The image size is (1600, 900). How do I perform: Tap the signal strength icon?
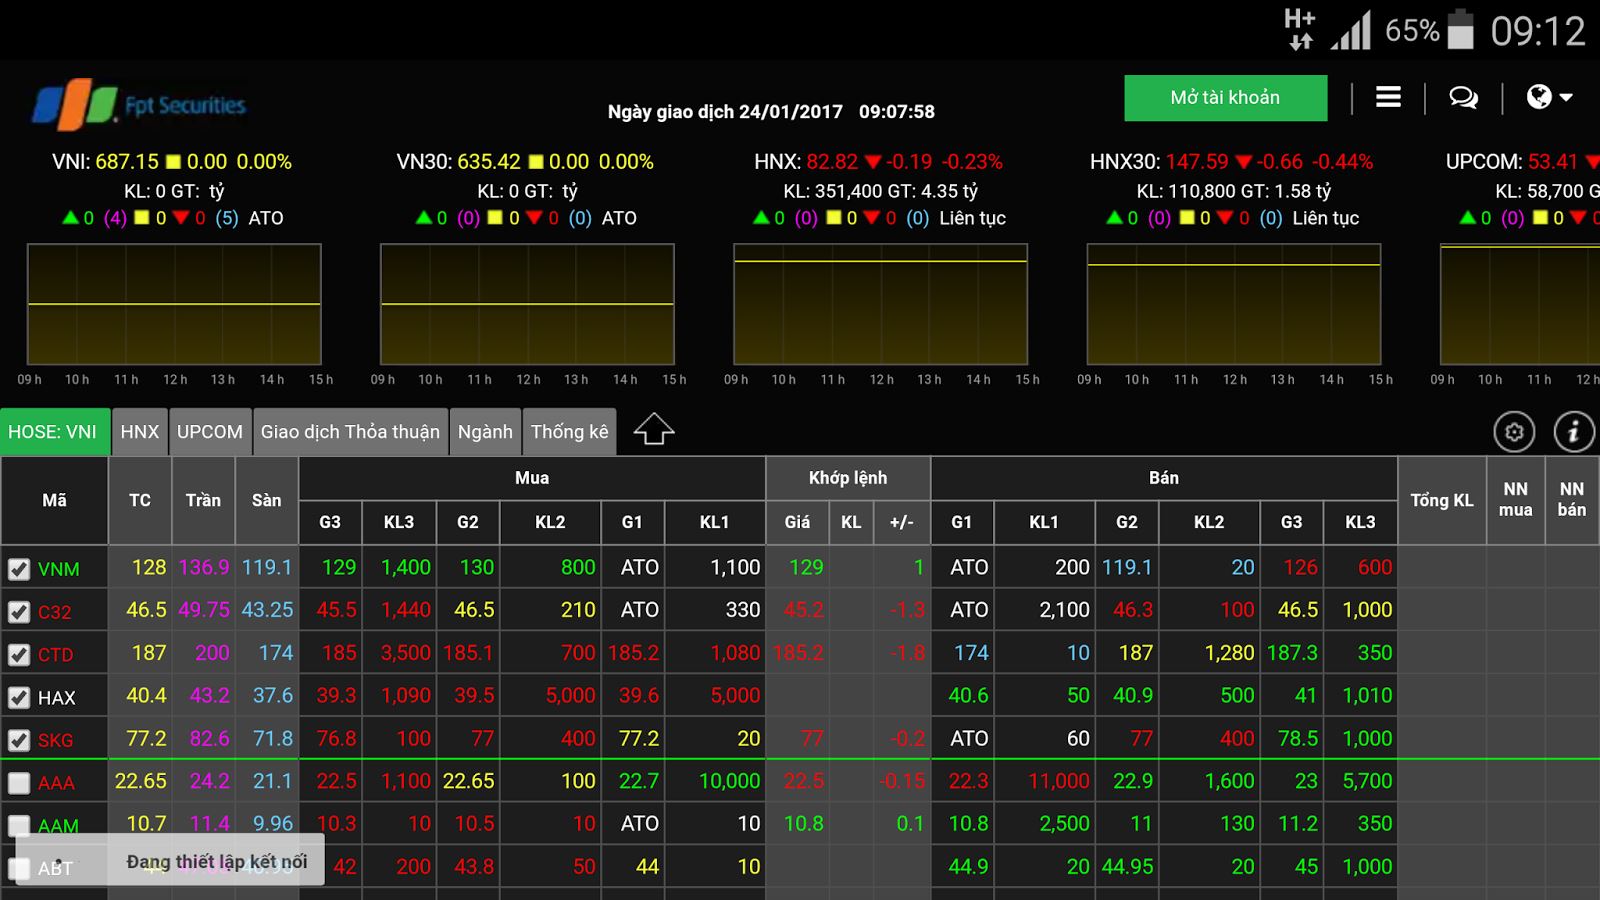click(x=1350, y=31)
